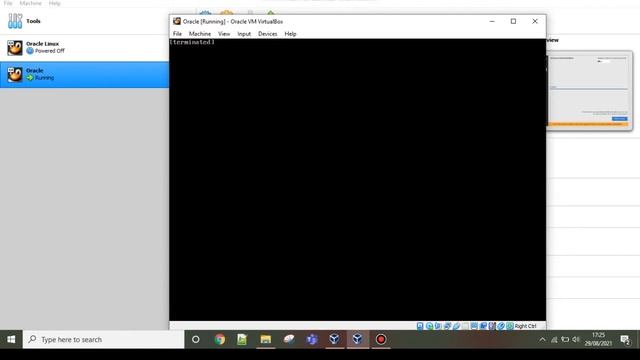Viewport: 640px width, 360px height.
Task: Open clock showing 17:25 in taskbar
Action: (x=598, y=339)
